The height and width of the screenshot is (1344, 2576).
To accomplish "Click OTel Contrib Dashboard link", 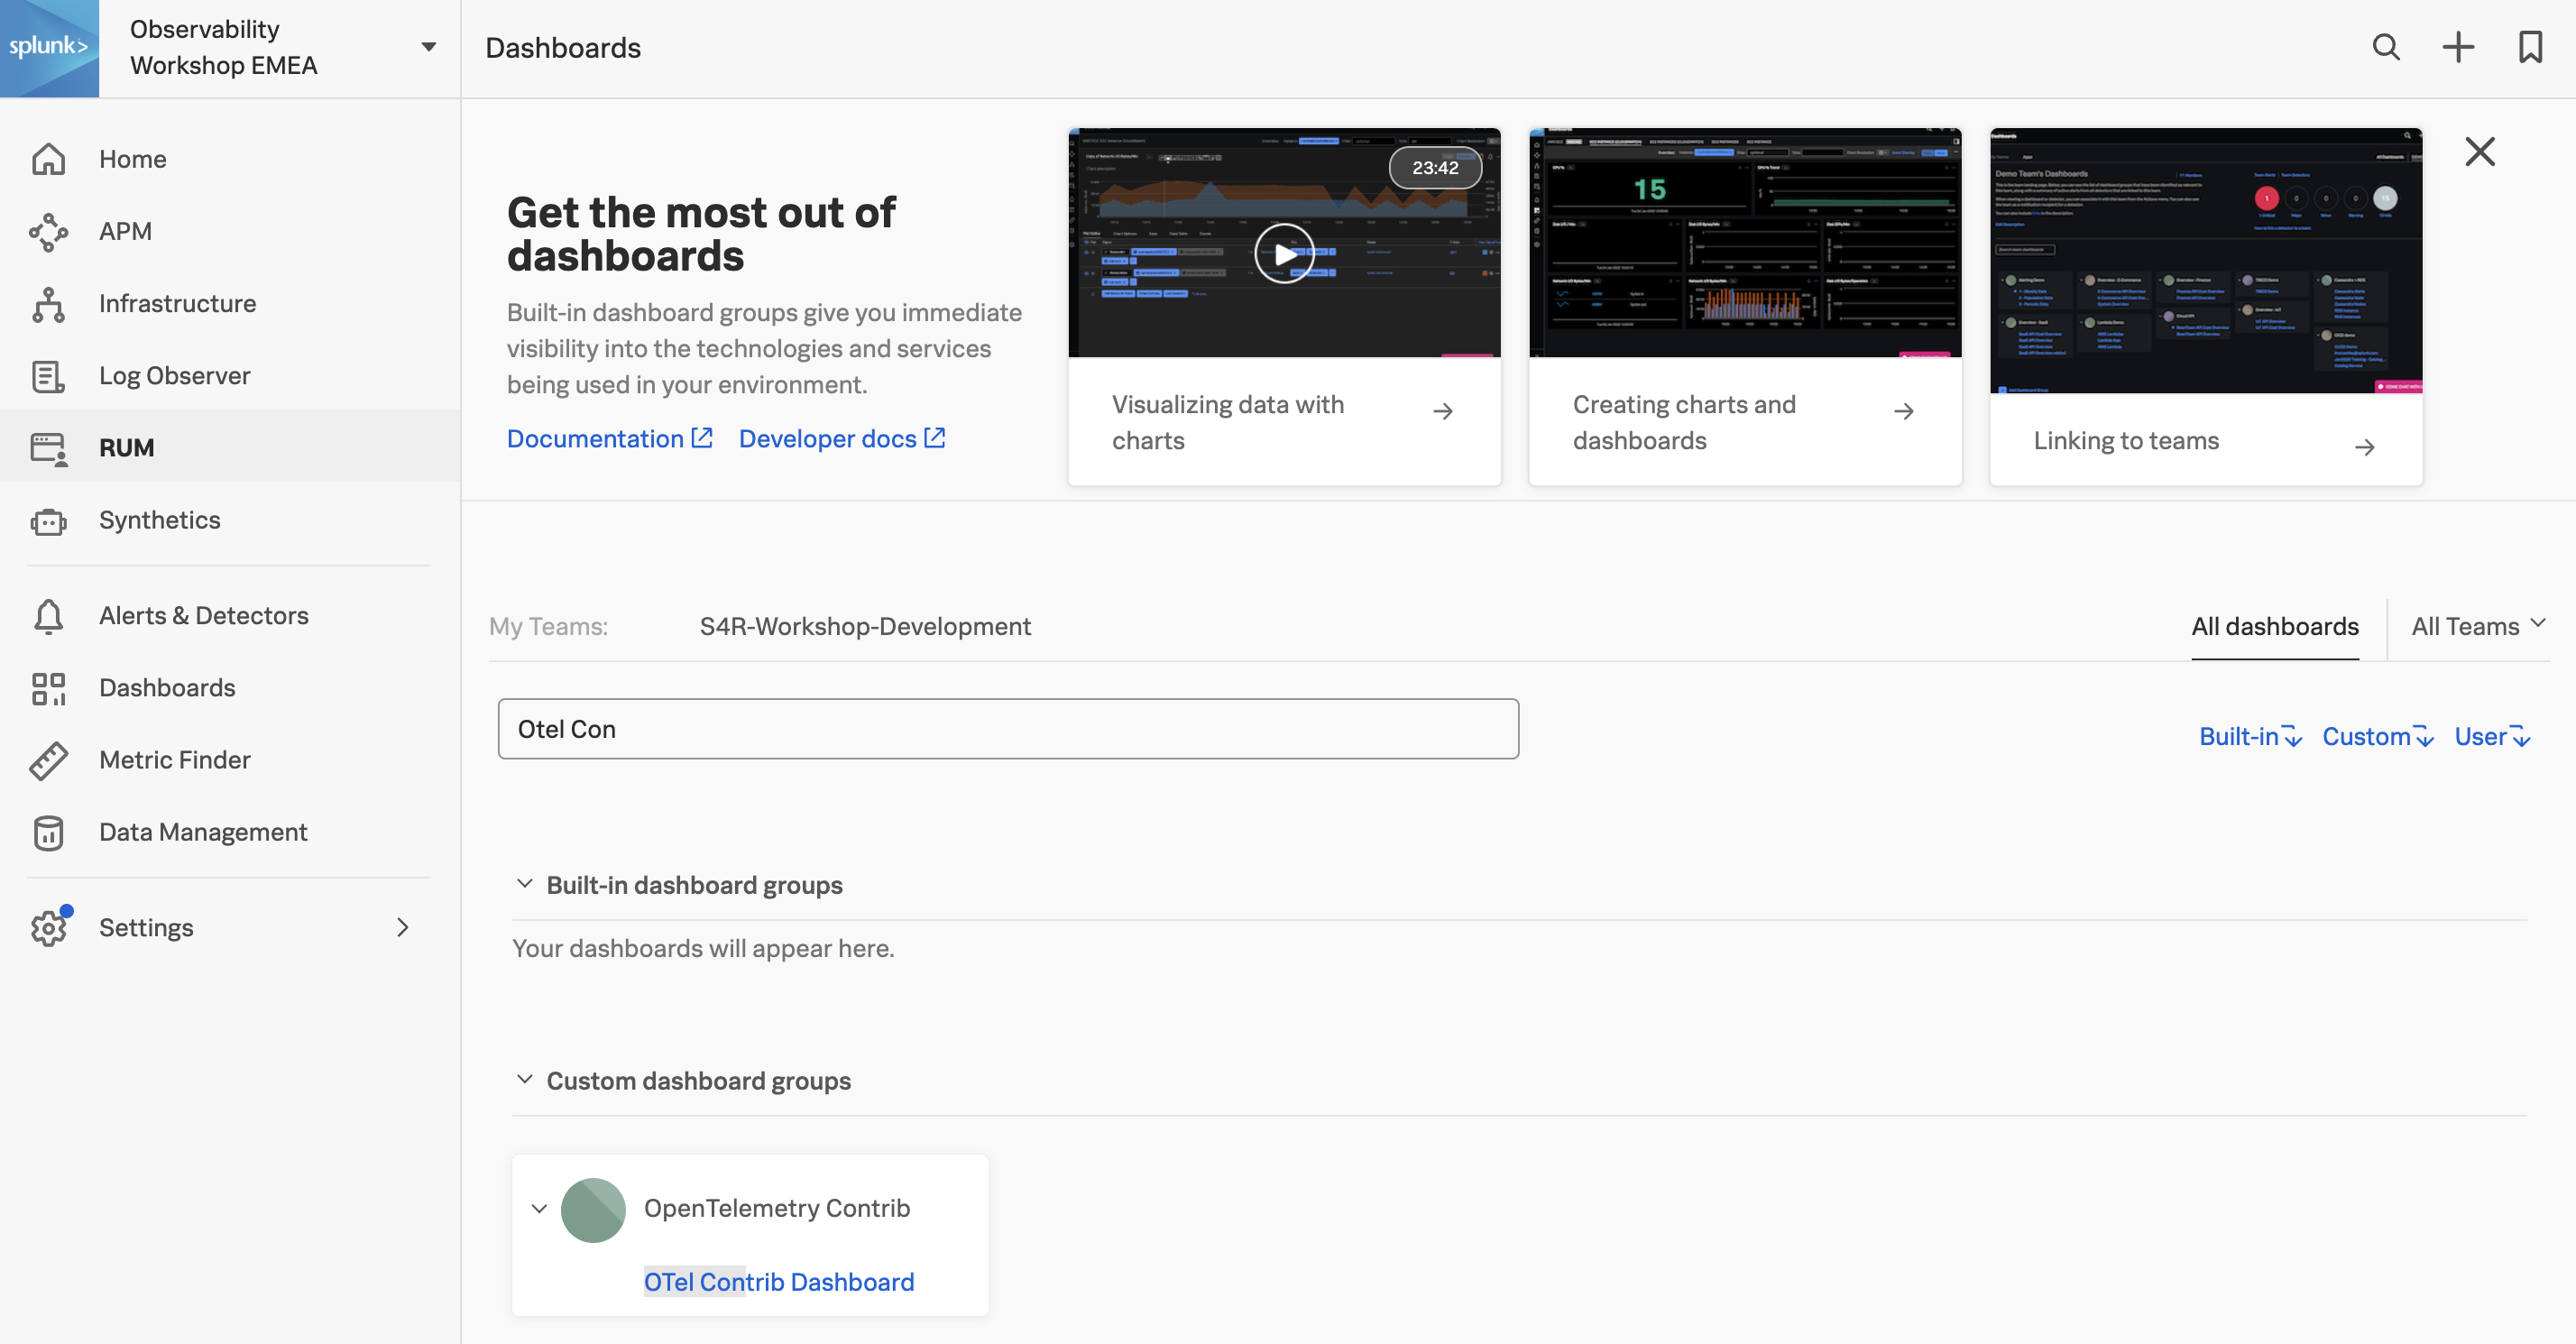I will 778,1281.
